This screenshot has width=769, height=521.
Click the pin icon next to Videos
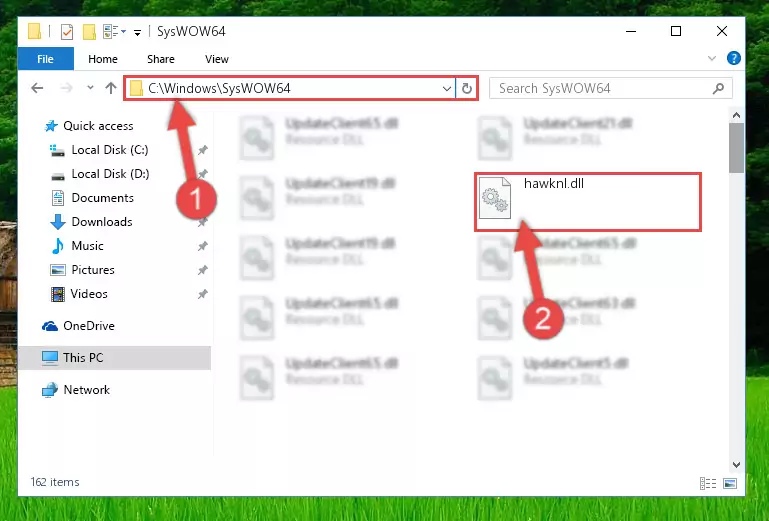pyautogui.click(x=203, y=294)
